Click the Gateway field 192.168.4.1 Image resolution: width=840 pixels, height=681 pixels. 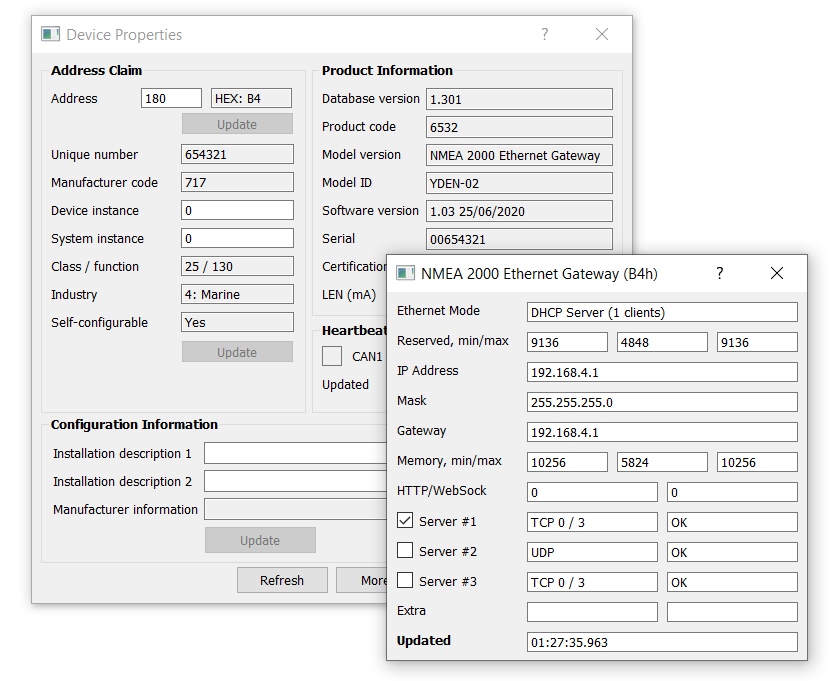click(x=662, y=432)
